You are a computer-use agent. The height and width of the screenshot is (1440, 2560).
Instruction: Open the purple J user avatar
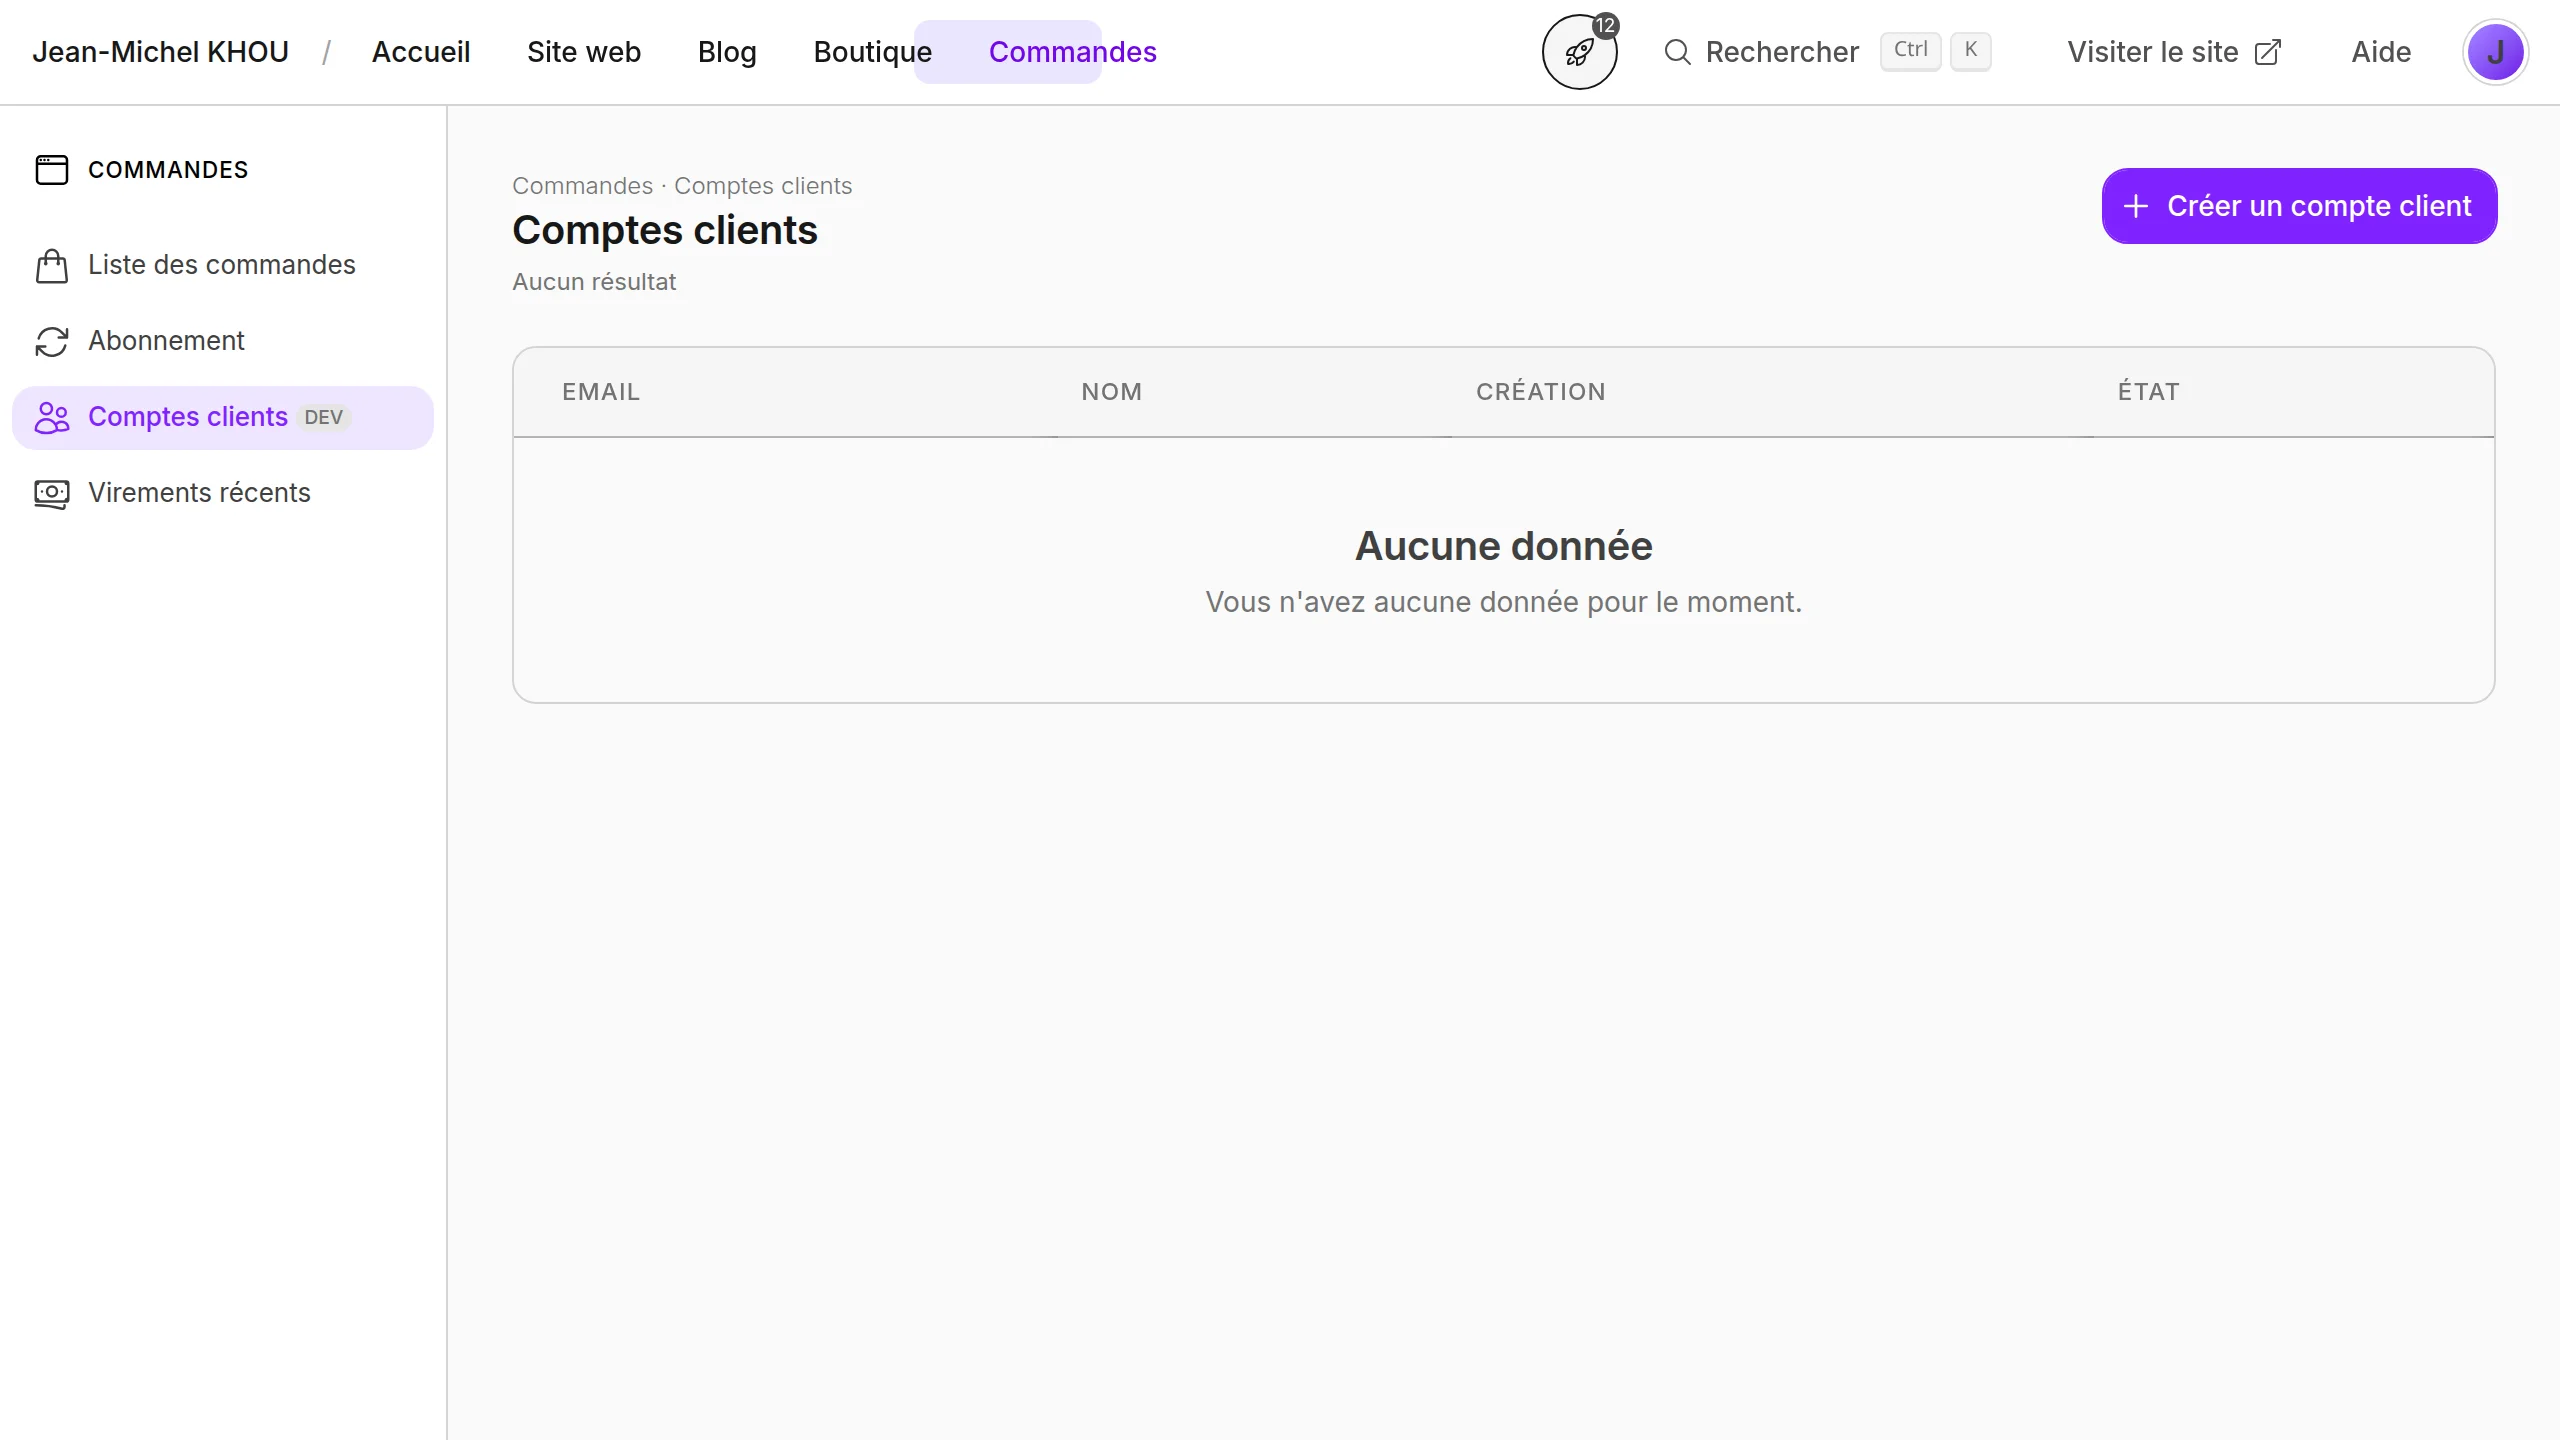click(x=2495, y=52)
